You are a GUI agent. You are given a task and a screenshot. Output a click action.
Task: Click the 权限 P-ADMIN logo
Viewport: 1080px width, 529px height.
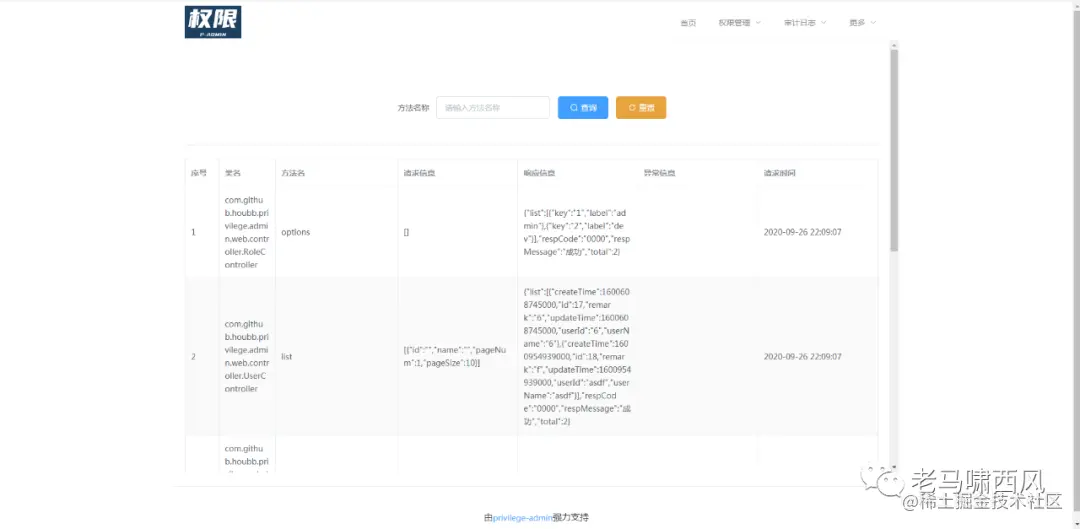(213, 22)
